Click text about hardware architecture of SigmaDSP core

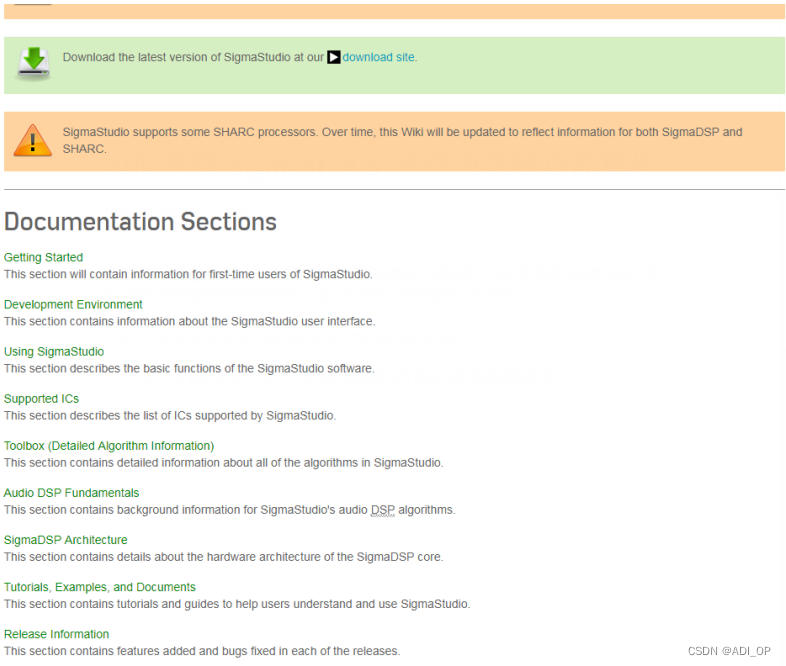224,557
